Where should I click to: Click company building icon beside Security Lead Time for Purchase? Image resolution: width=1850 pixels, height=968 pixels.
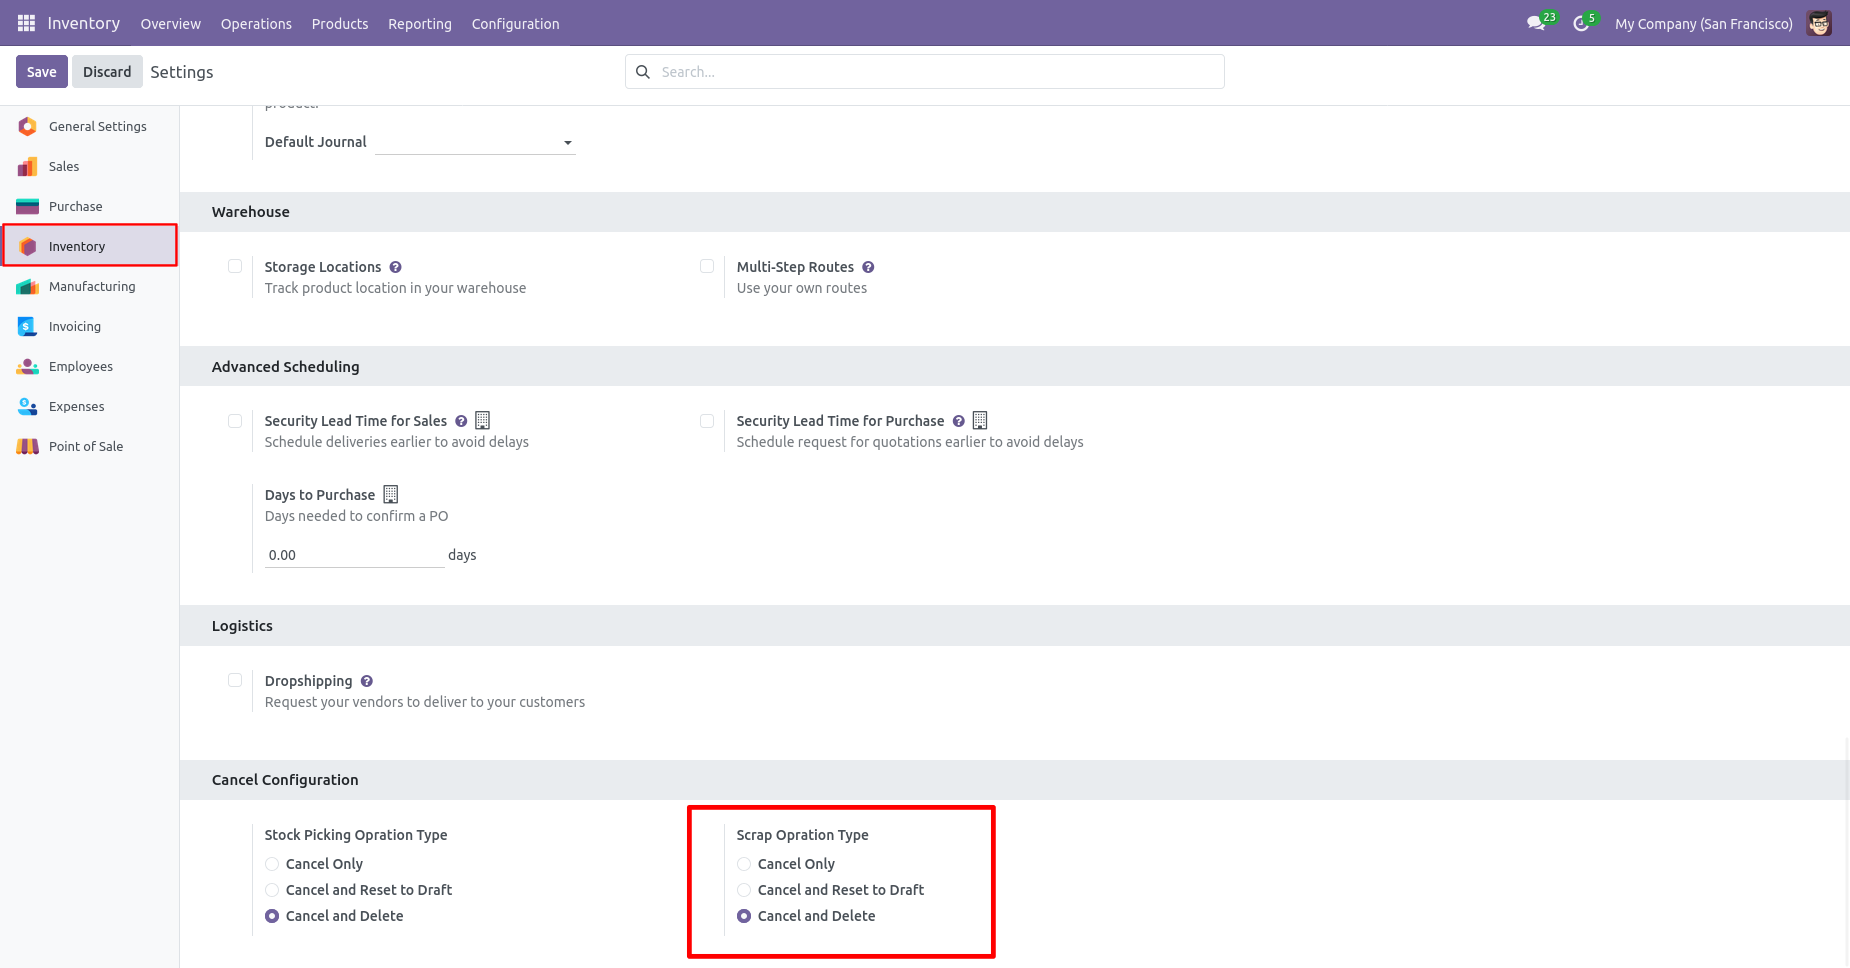pyautogui.click(x=980, y=420)
